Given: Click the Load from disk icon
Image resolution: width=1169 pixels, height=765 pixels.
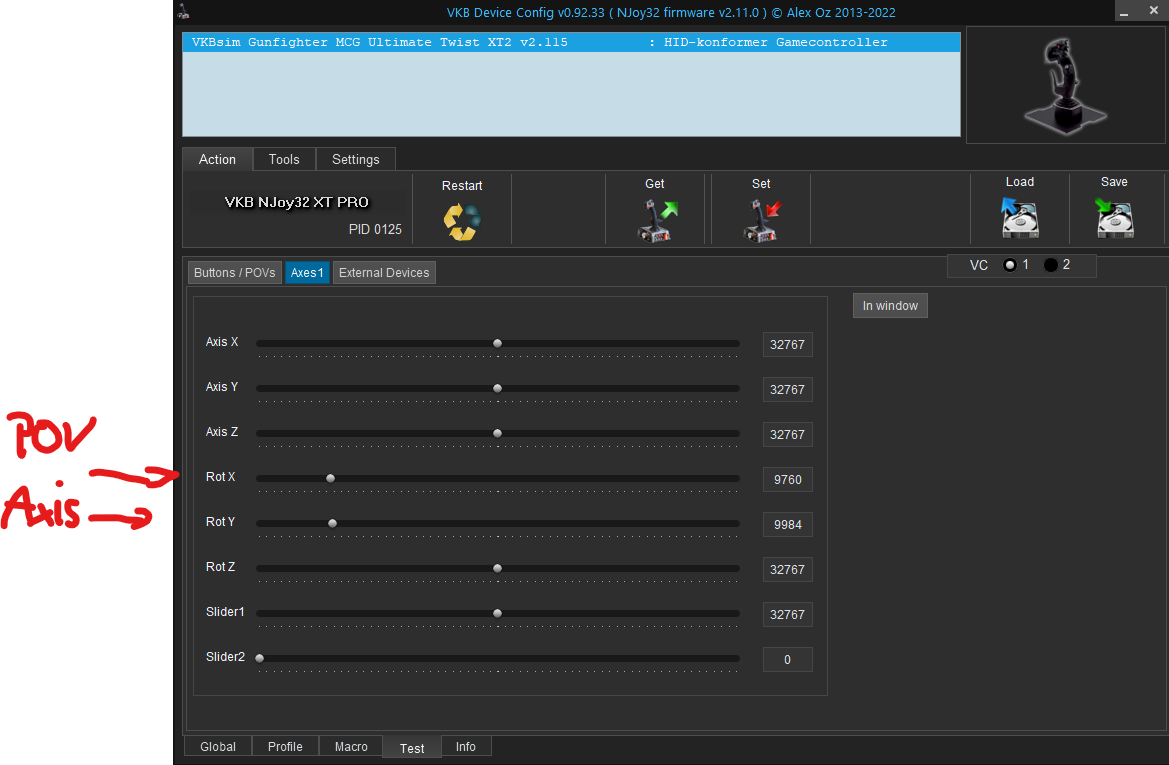Looking at the screenshot, I should [1019, 217].
